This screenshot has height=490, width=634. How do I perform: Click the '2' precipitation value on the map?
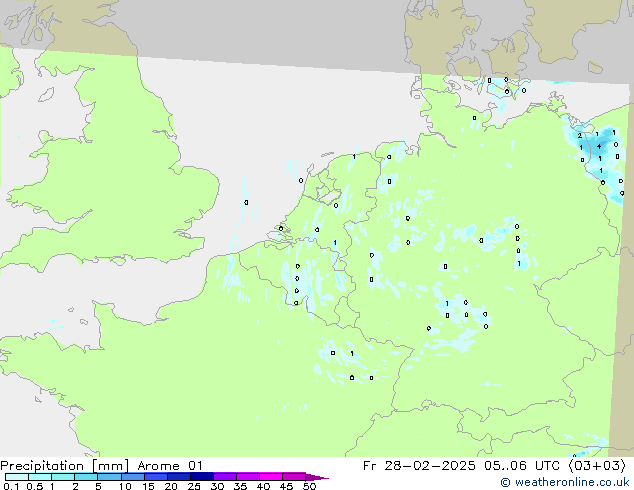(579, 135)
